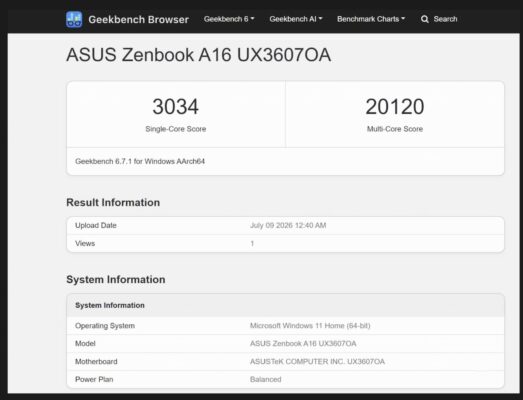Select the single-core score 3034

click(175, 106)
